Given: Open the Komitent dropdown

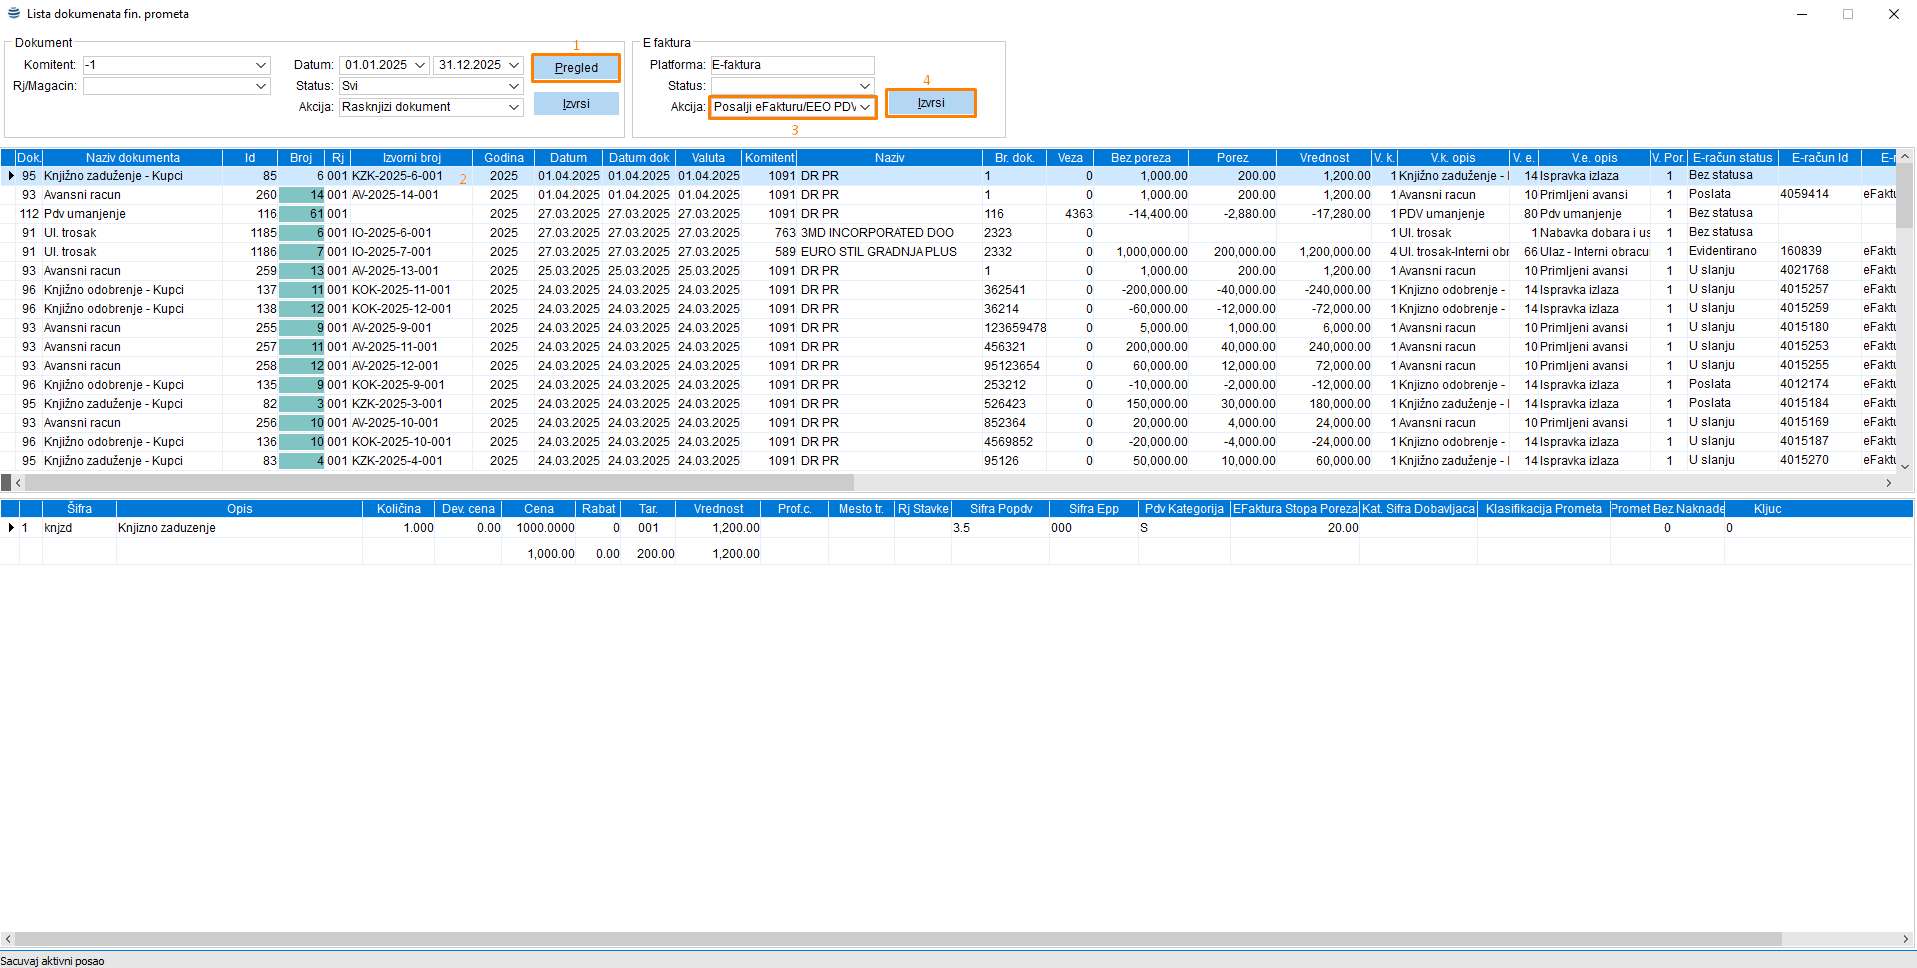Looking at the screenshot, I should coord(261,65).
